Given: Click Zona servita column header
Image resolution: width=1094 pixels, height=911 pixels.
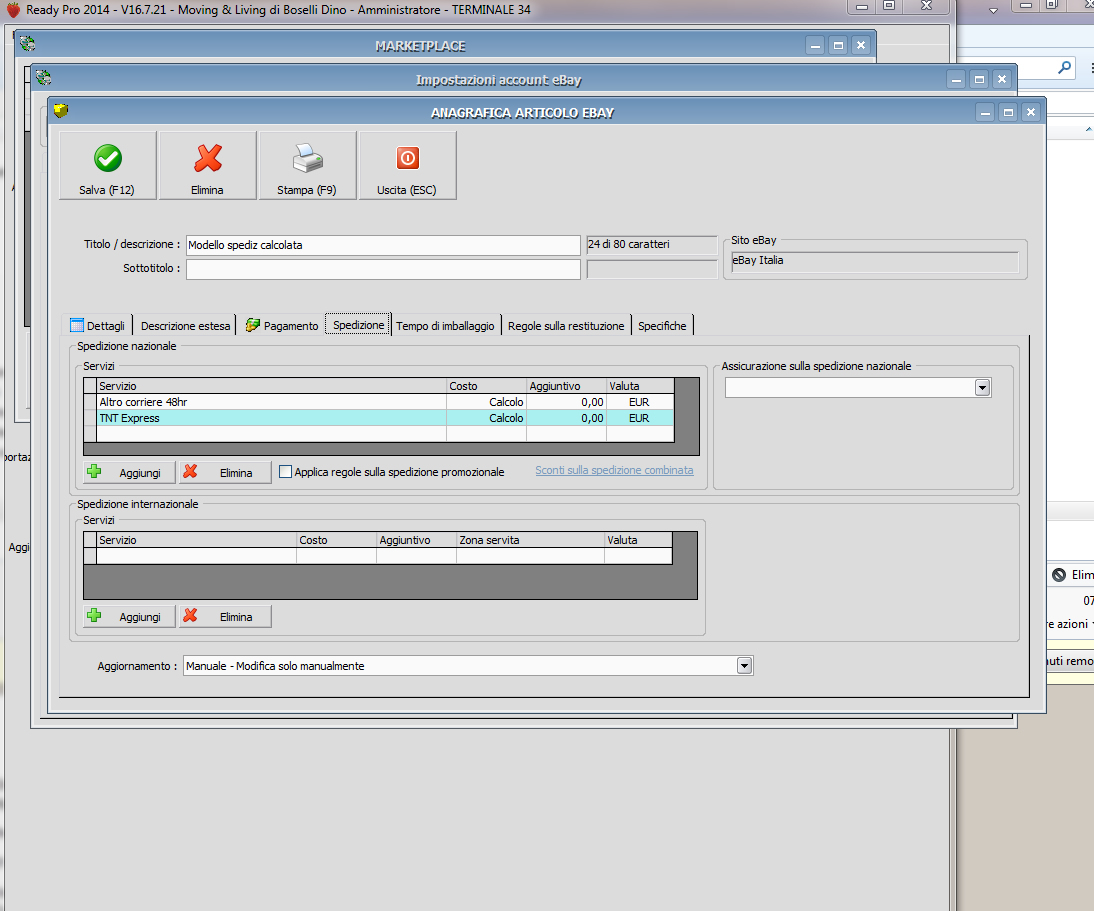Looking at the screenshot, I should coord(530,540).
